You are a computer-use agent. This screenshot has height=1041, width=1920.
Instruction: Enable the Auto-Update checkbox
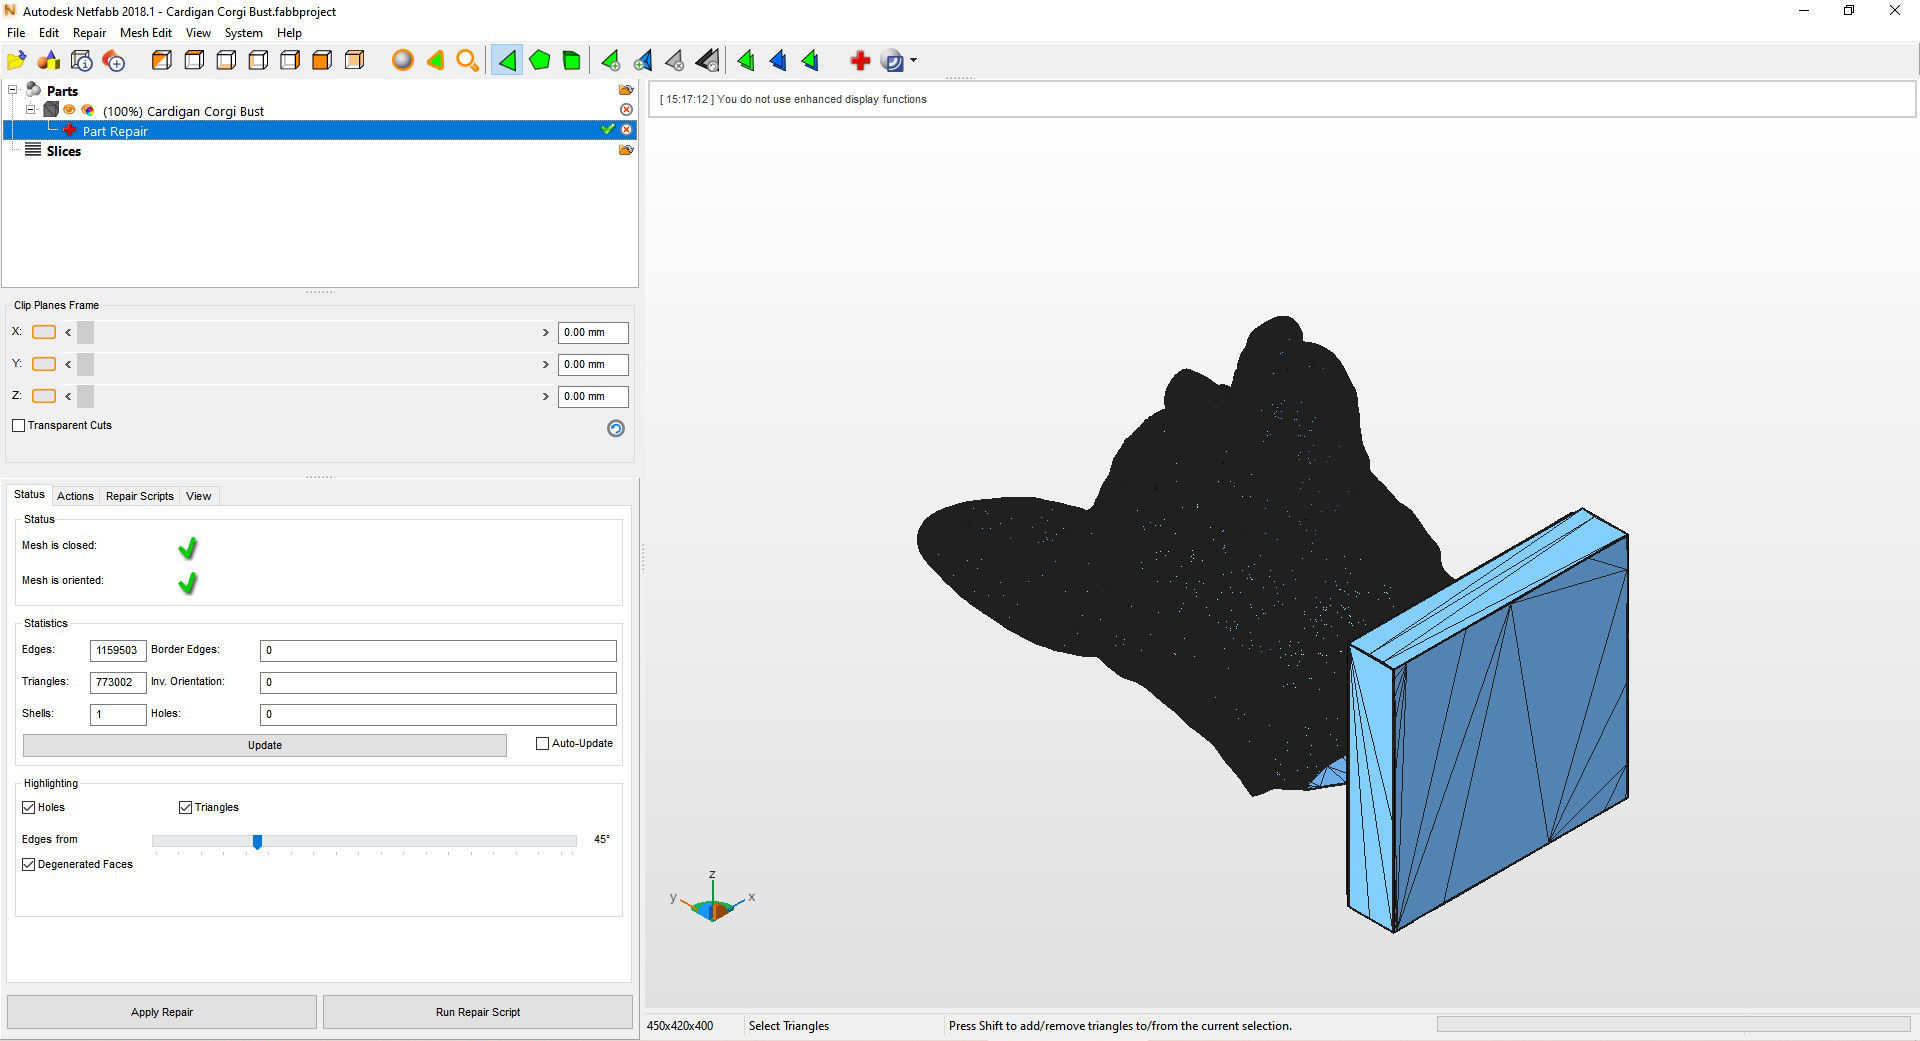pyautogui.click(x=543, y=744)
